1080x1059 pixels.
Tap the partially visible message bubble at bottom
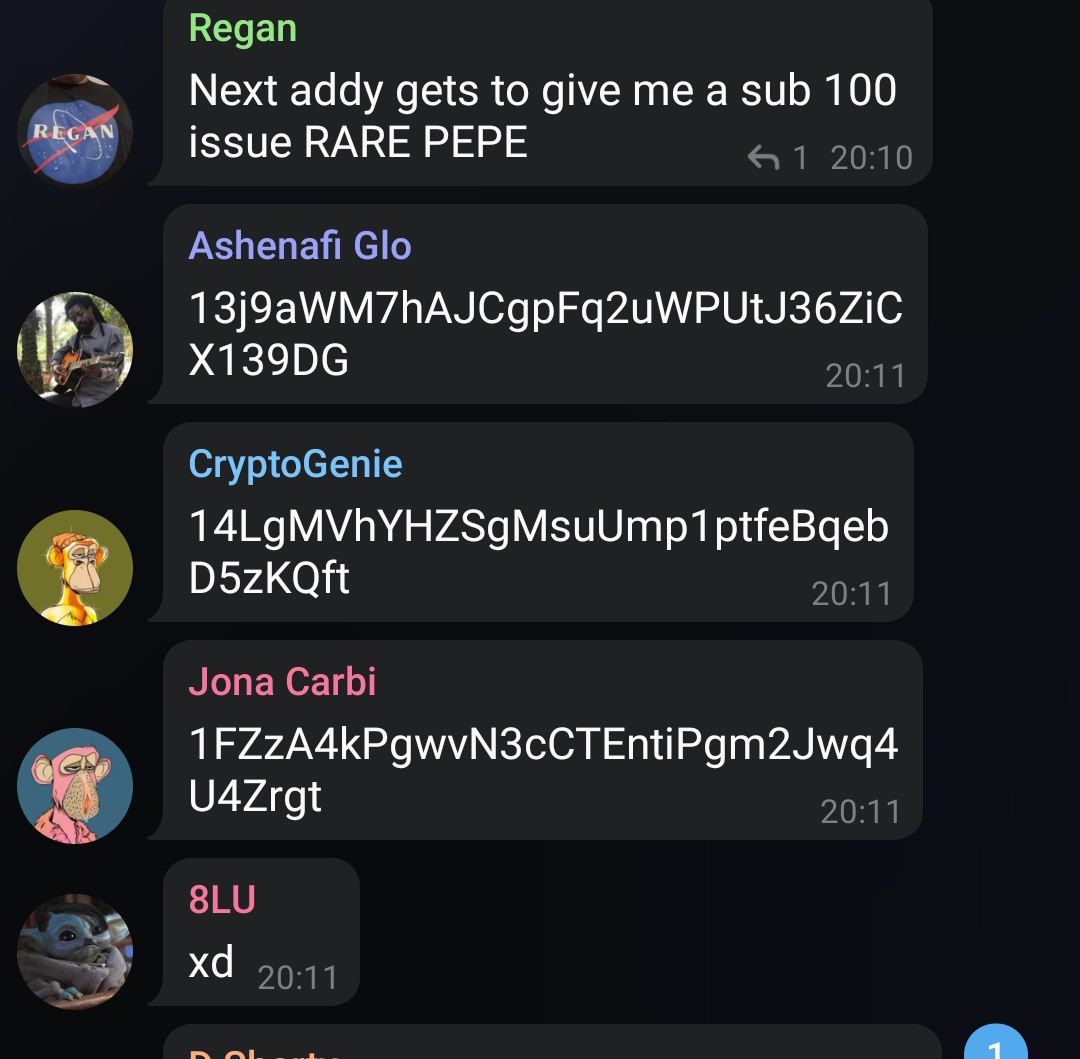552,1042
